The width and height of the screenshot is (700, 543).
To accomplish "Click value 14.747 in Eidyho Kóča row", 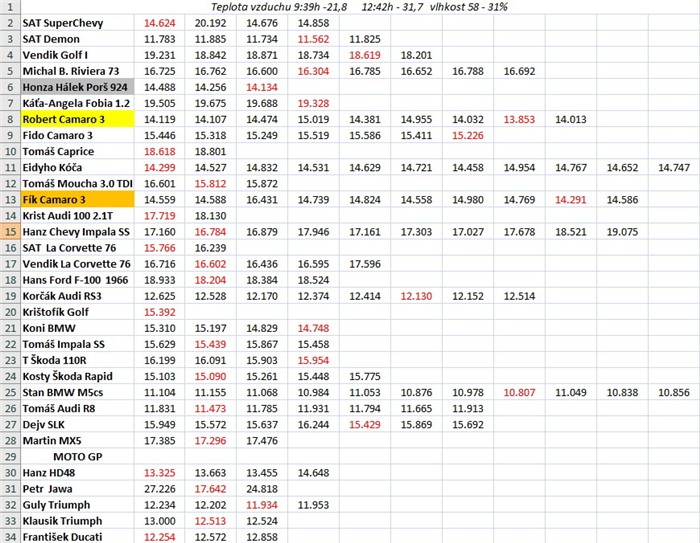I will (674, 168).
